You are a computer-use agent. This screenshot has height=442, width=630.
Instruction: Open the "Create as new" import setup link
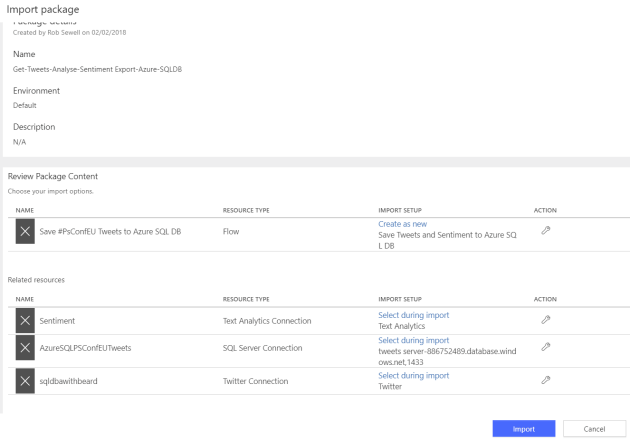click(405, 224)
